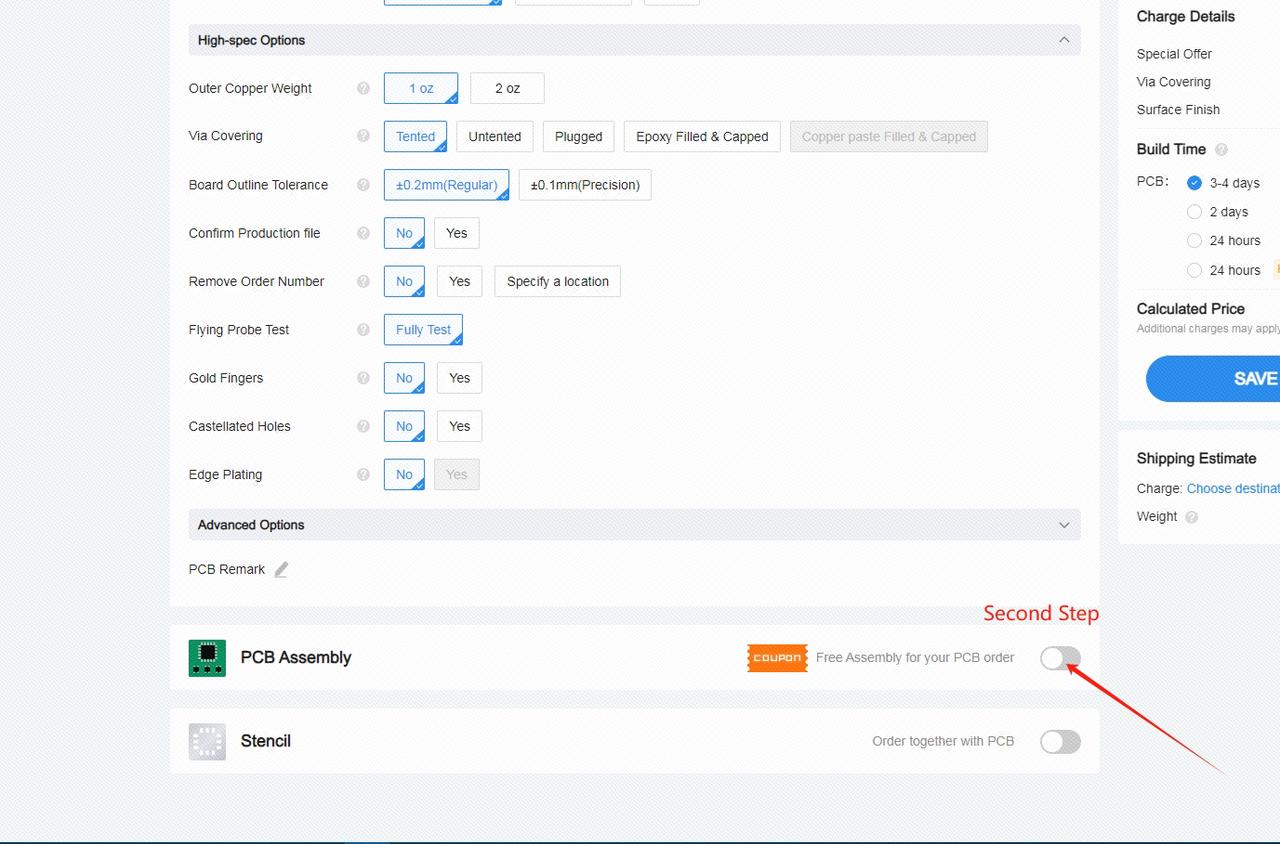
Task: Collapse the High-spec Options section
Action: 1063,40
